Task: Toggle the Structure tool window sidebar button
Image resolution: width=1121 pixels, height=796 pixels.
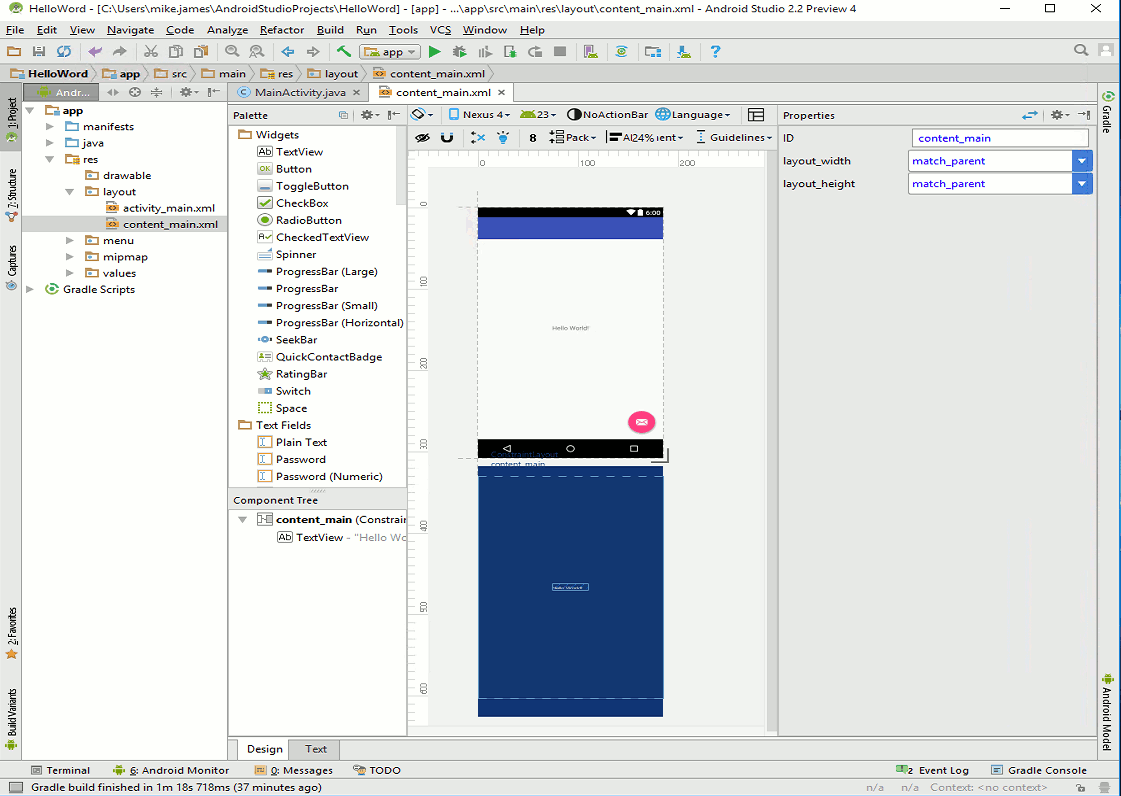Action: coord(11,195)
